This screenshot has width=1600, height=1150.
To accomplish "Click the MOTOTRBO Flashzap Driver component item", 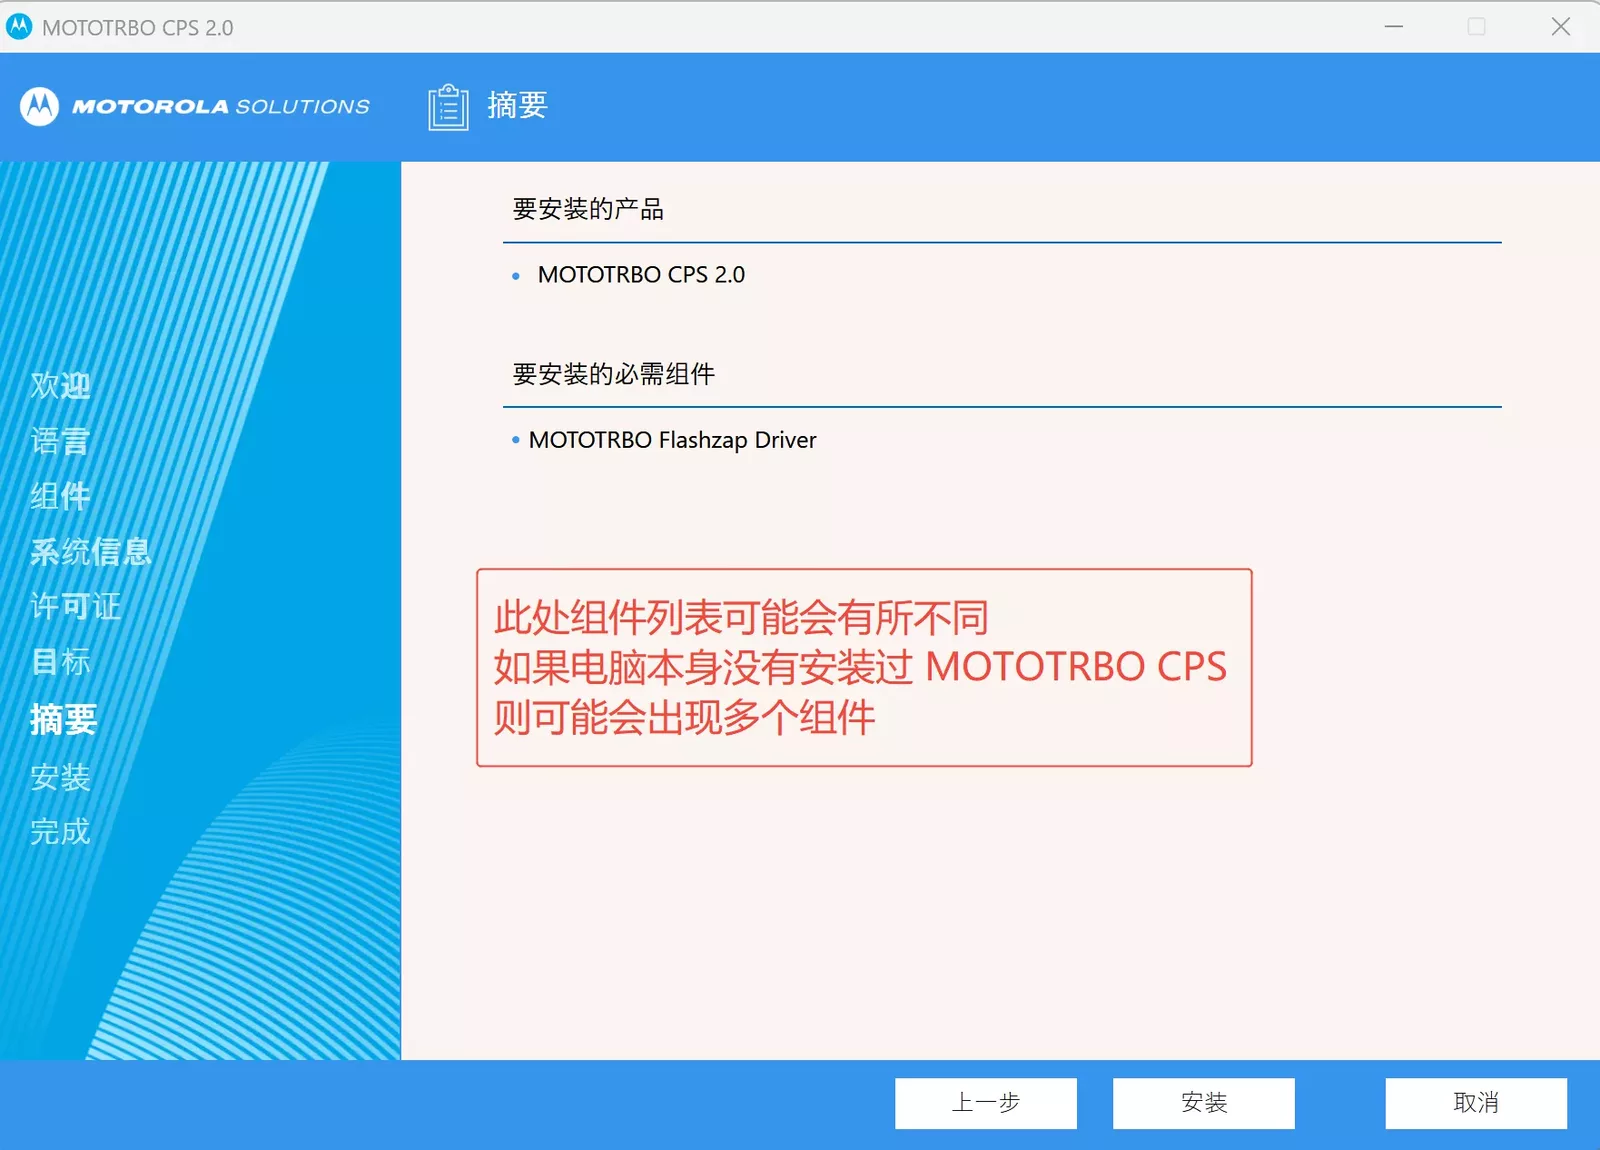I will click(x=672, y=440).
